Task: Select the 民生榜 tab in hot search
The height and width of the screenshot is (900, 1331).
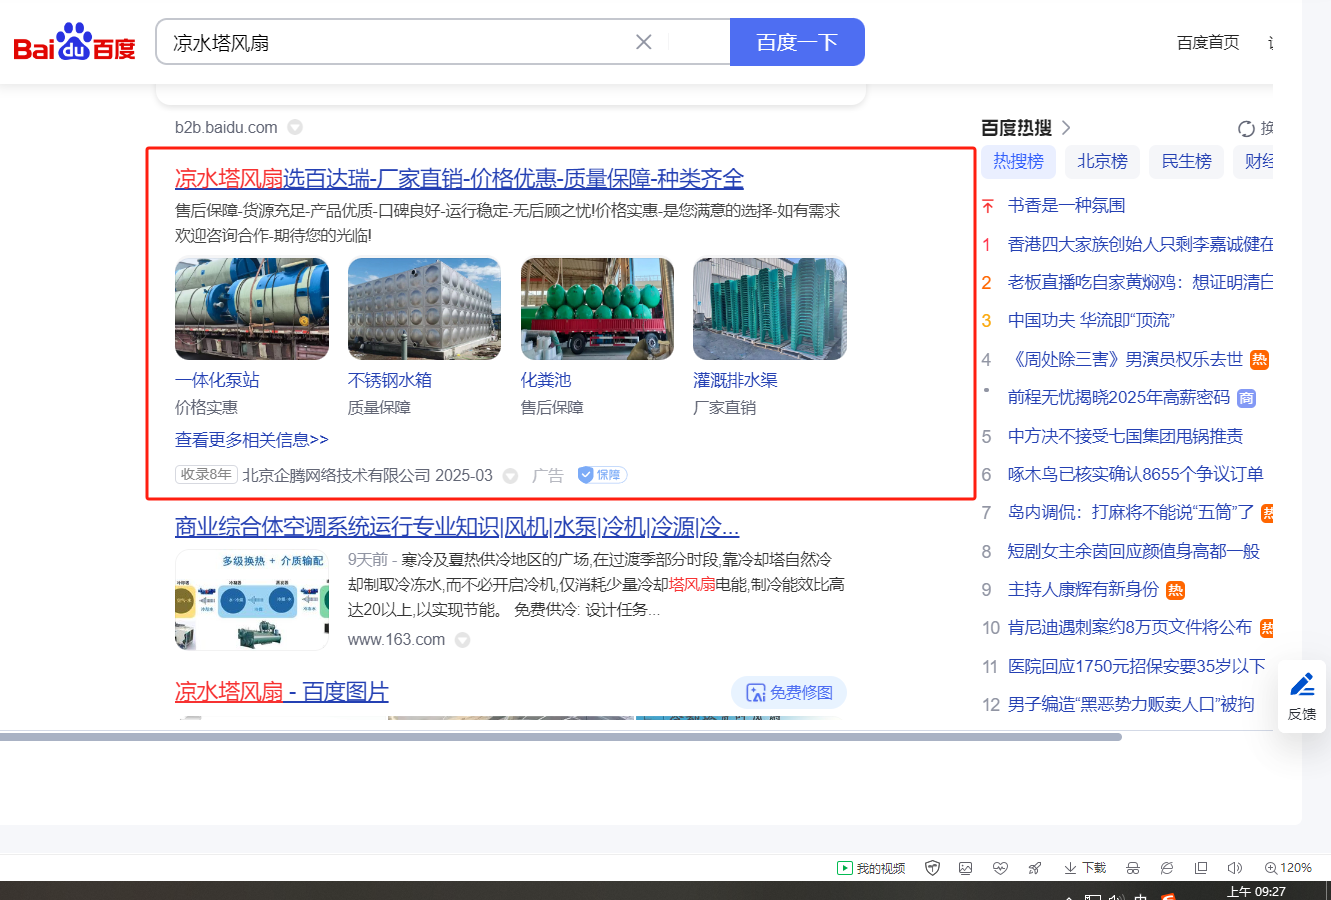Action: point(1186,161)
